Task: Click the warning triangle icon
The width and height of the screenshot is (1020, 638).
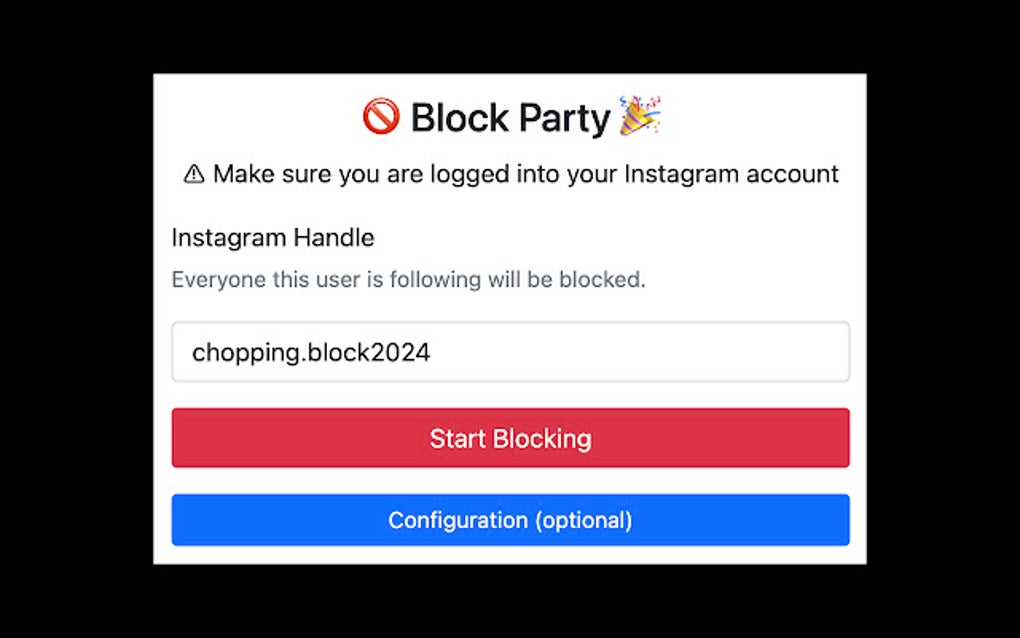Action: point(193,174)
